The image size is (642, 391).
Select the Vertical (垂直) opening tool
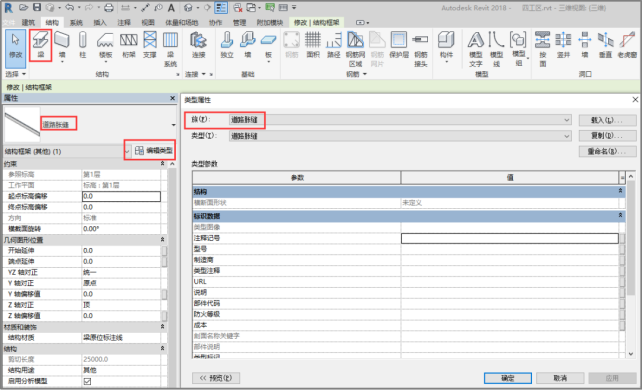click(x=606, y=45)
